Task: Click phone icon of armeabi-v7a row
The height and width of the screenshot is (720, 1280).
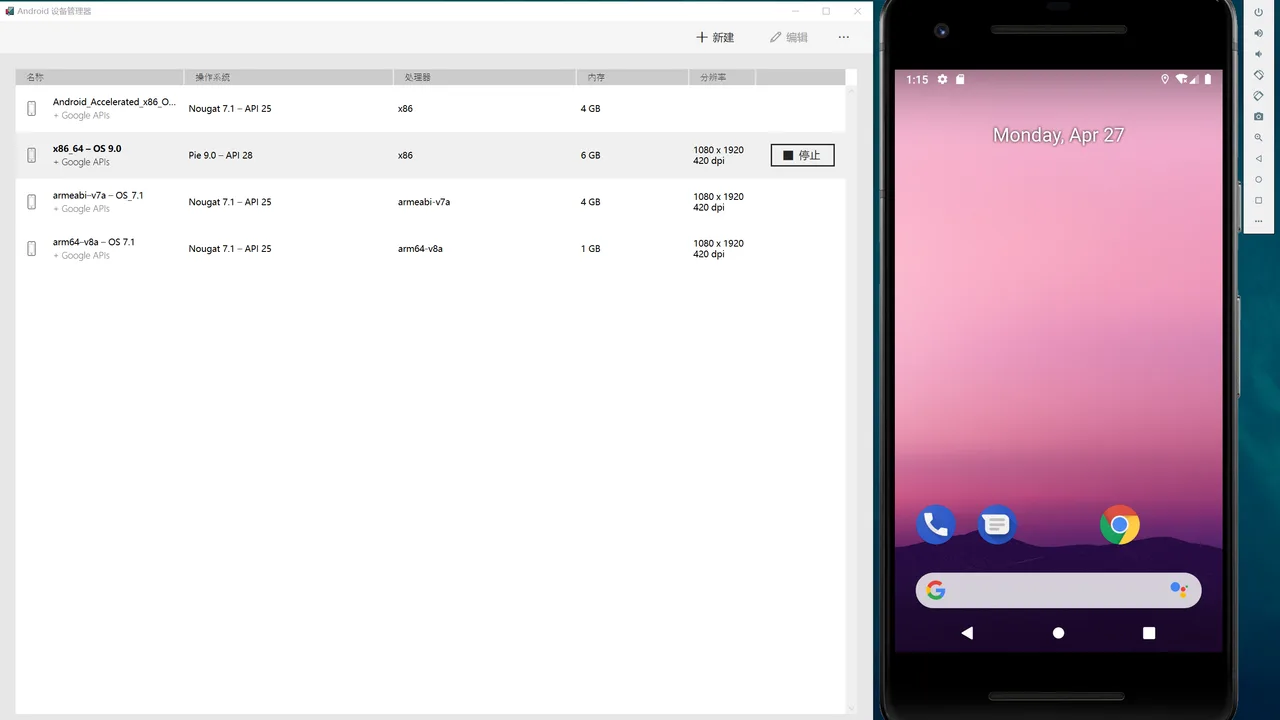Action: (x=32, y=202)
